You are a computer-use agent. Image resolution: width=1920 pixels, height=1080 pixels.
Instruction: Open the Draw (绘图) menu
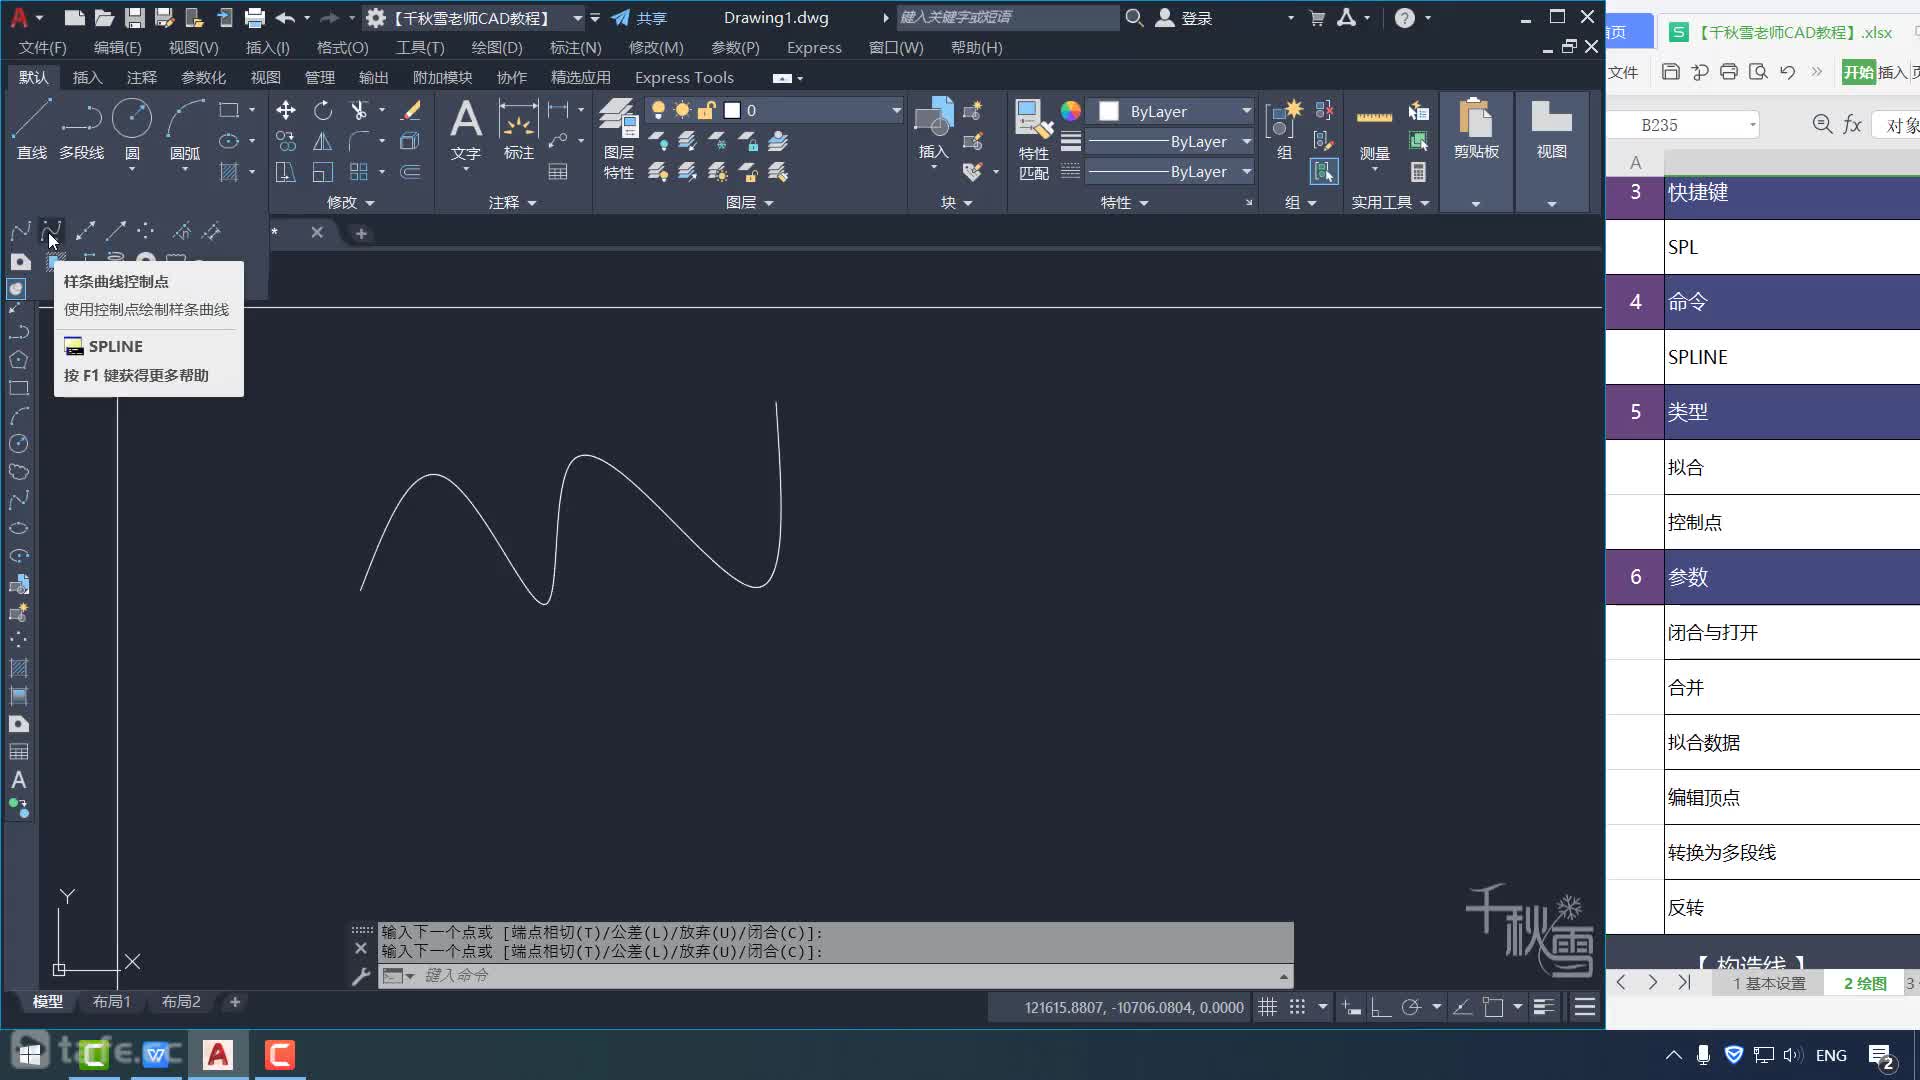[x=497, y=47]
